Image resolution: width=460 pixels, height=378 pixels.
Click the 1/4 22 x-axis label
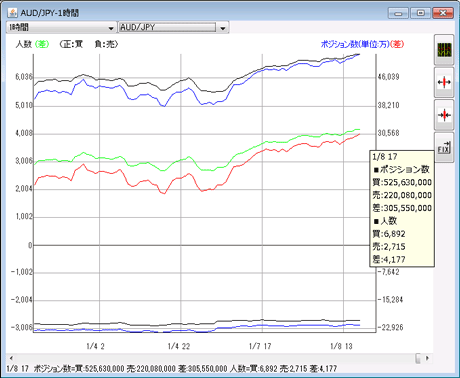[x=179, y=346]
